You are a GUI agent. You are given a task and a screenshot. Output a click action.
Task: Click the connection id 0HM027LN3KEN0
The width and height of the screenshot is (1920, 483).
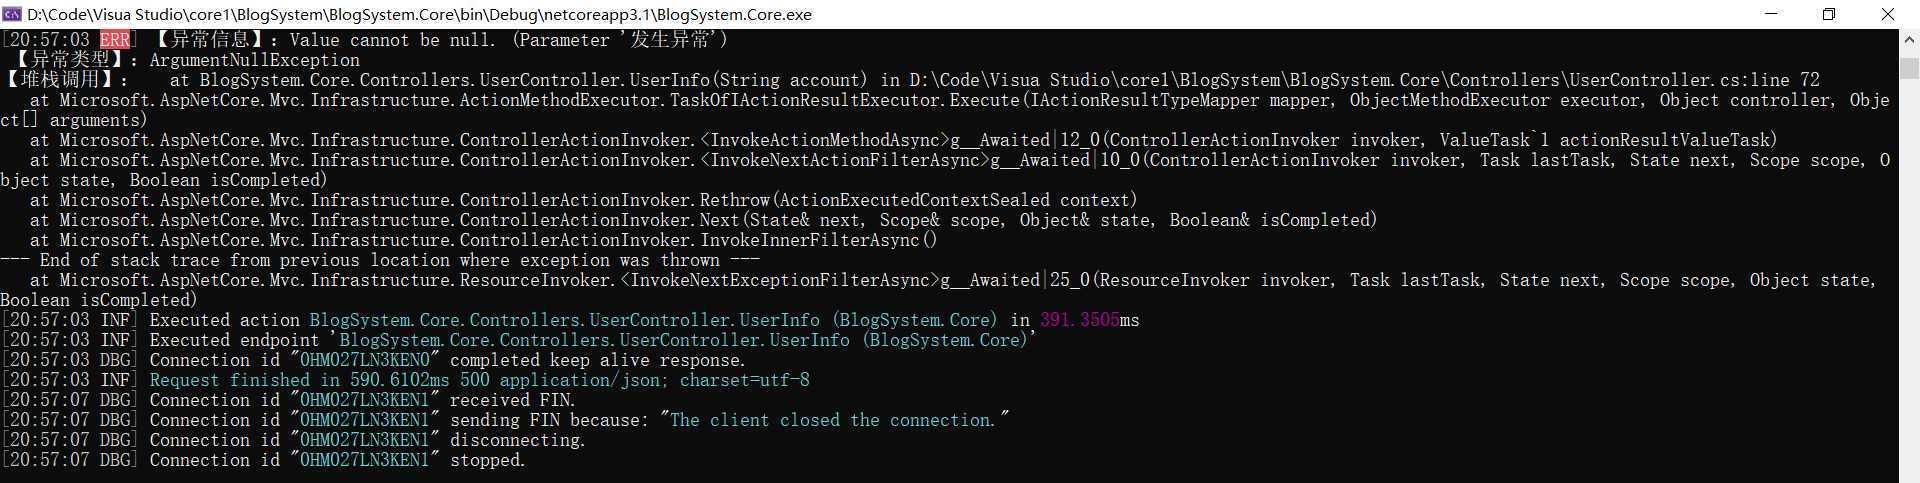364,360
